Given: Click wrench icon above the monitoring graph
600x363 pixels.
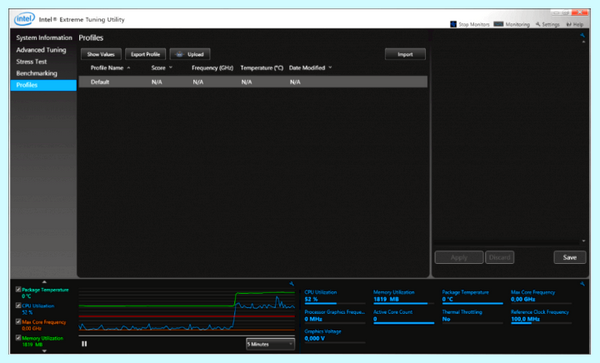Looking at the screenshot, I should pos(292,284).
